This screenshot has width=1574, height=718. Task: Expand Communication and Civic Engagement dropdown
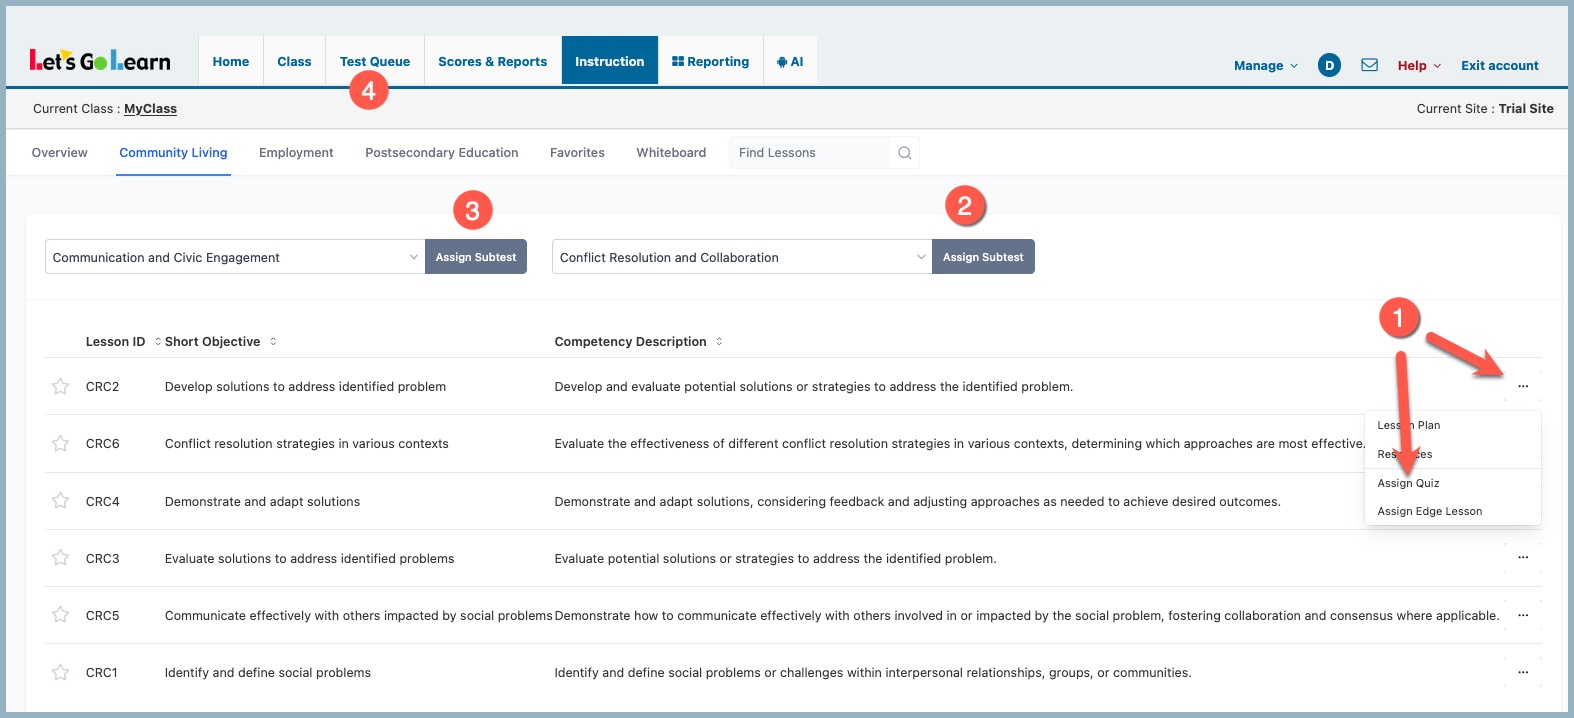[235, 257]
